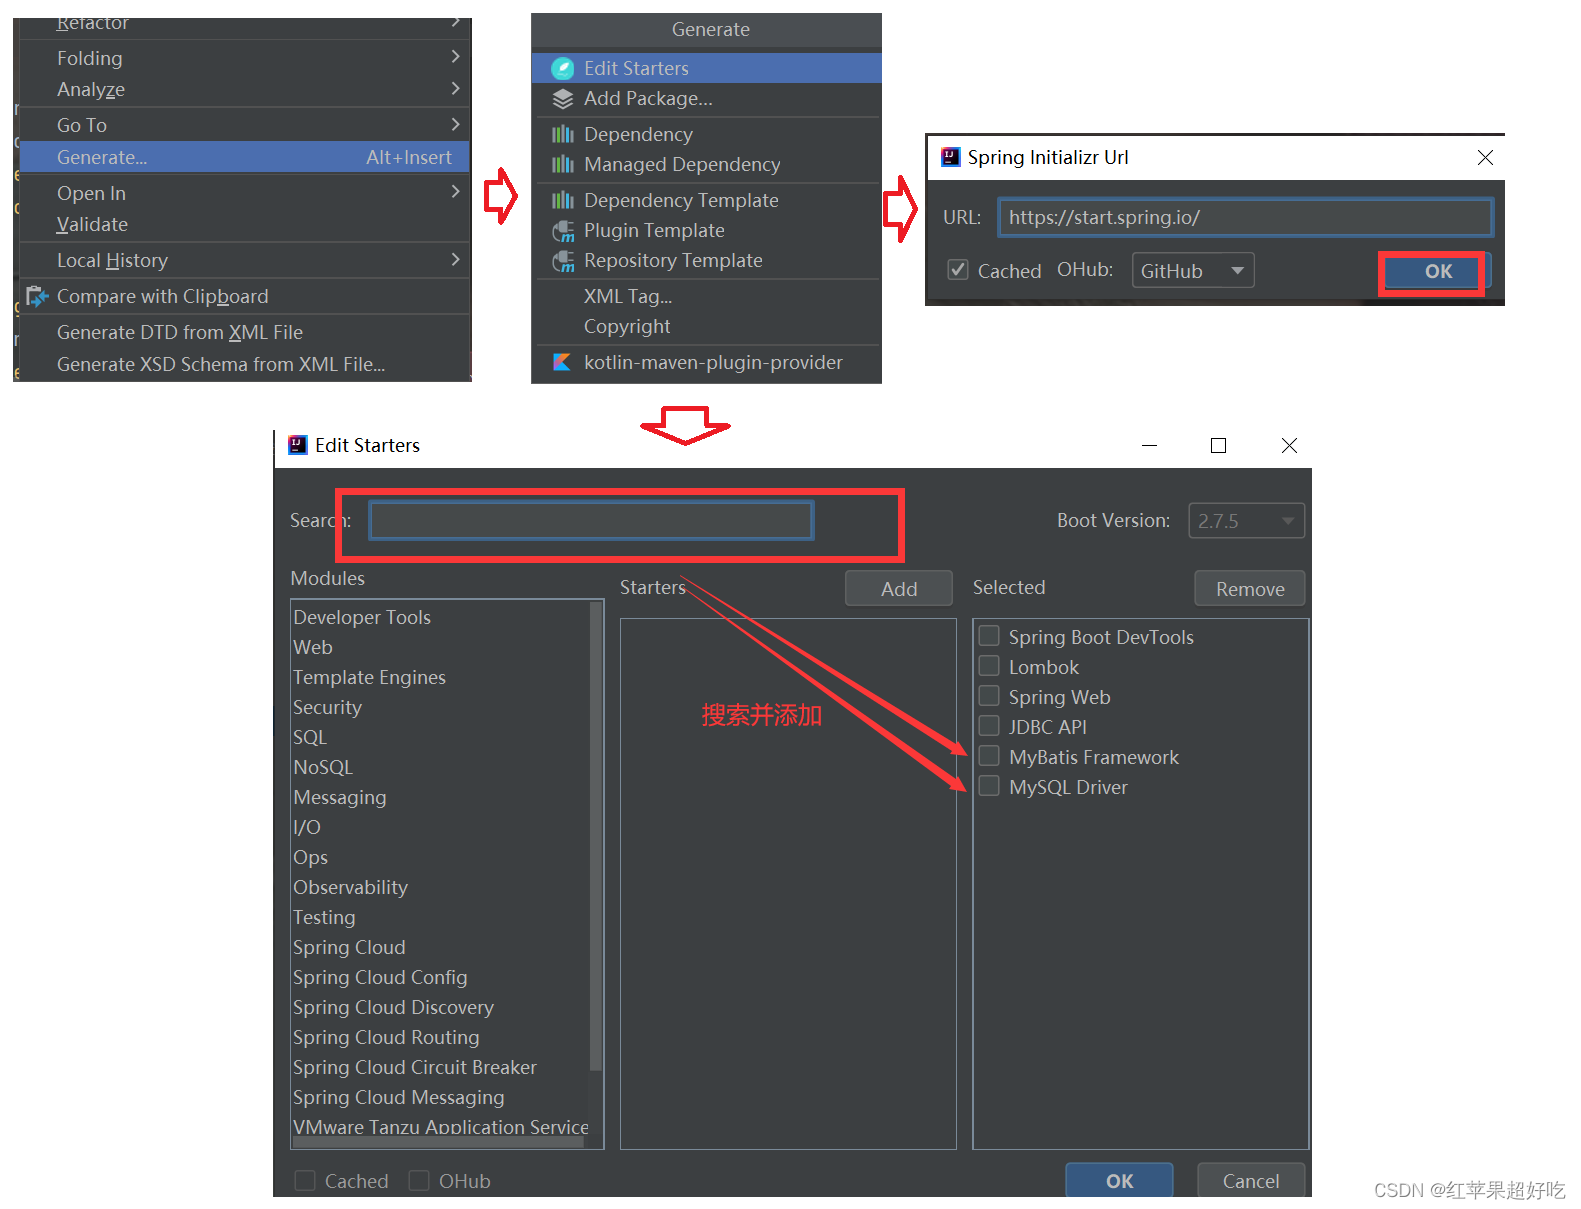The image size is (1581, 1209).
Task: Choose Validate in the context menu
Action: [x=244, y=224]
